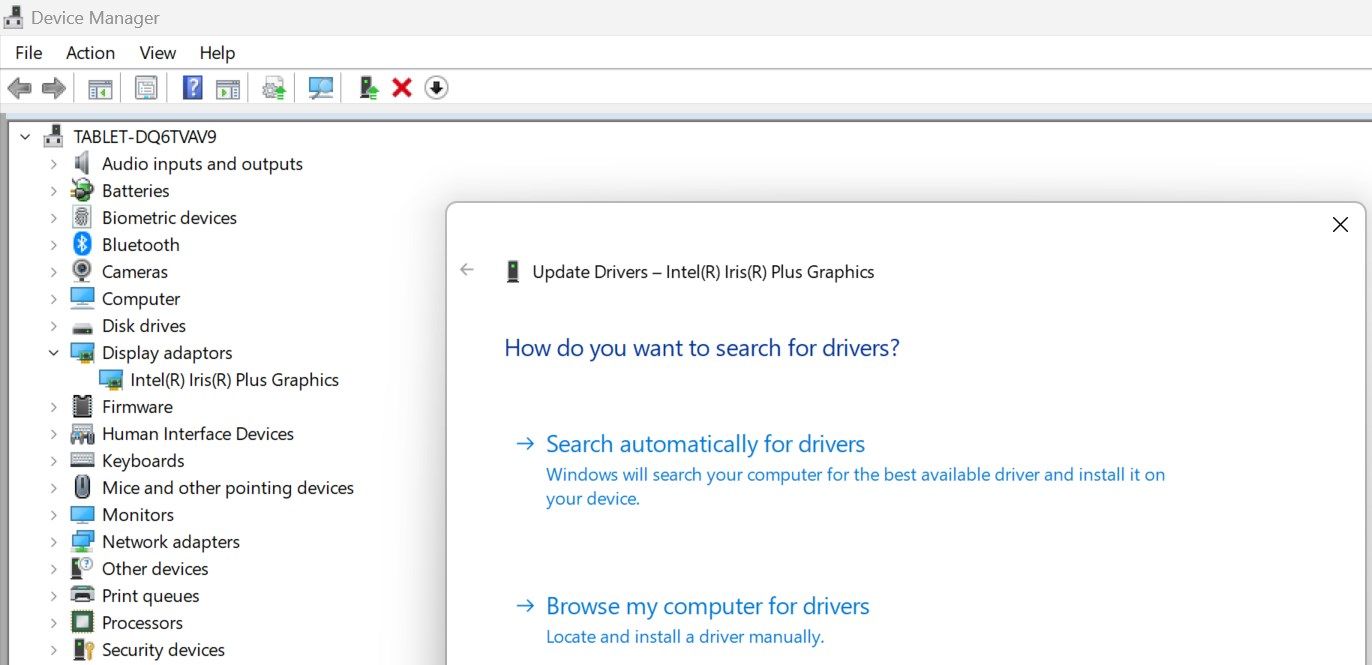The height and width of the screenshot is (665, 1372).
Task: Click the Forward navigation arrow
Action: 53,87
